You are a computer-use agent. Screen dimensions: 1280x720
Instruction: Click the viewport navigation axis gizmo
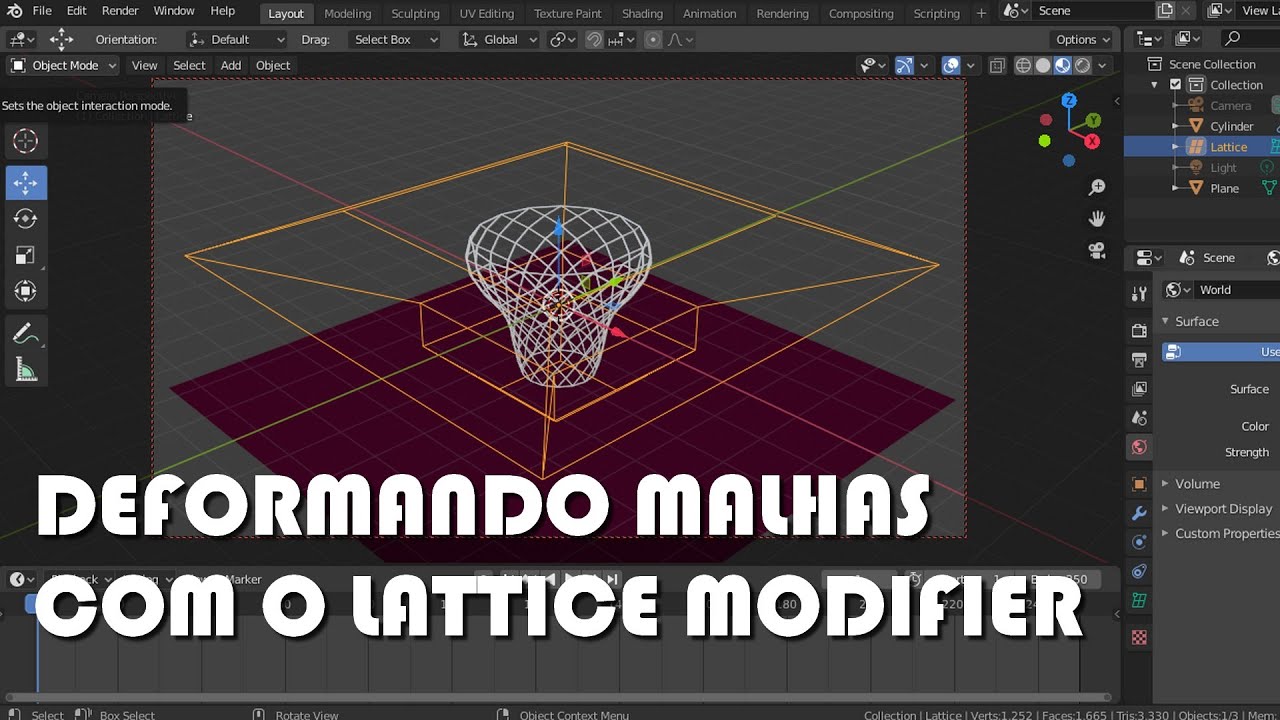tap(1069, 130)
